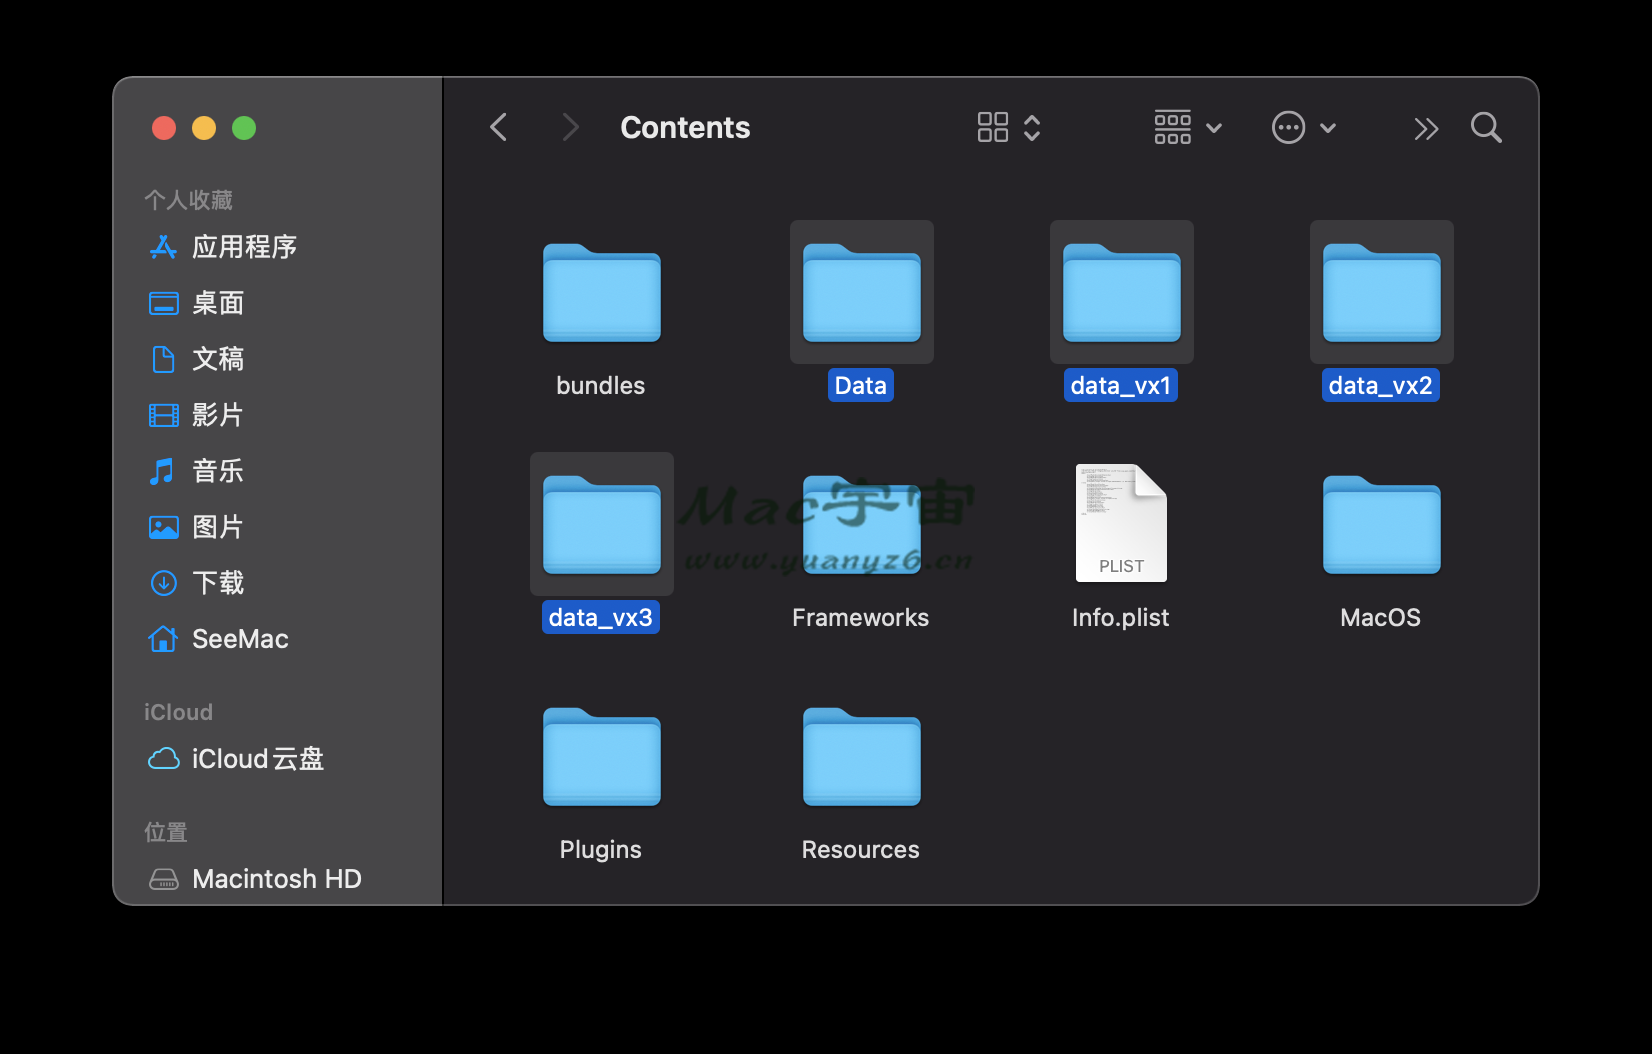This screenshot has height=1054, width=1652.
Task: Open 桌面 from the sidebar
Action: pyautogui.click(x=218, y=303)
